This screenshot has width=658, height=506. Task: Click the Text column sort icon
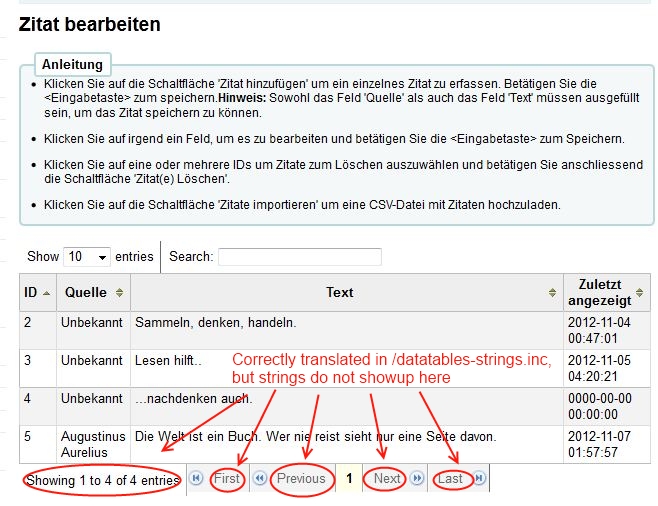click(552, 293)
